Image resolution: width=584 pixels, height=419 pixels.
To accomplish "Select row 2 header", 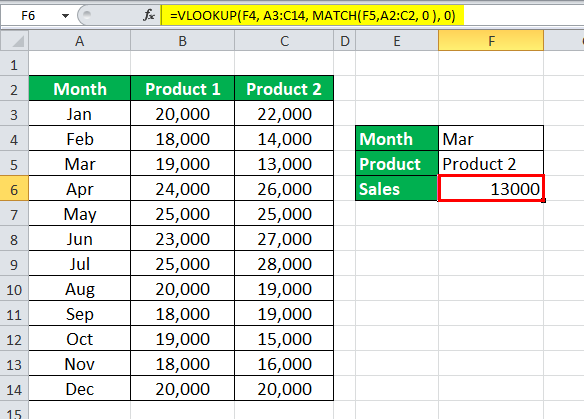I will (x=14, y=89).
